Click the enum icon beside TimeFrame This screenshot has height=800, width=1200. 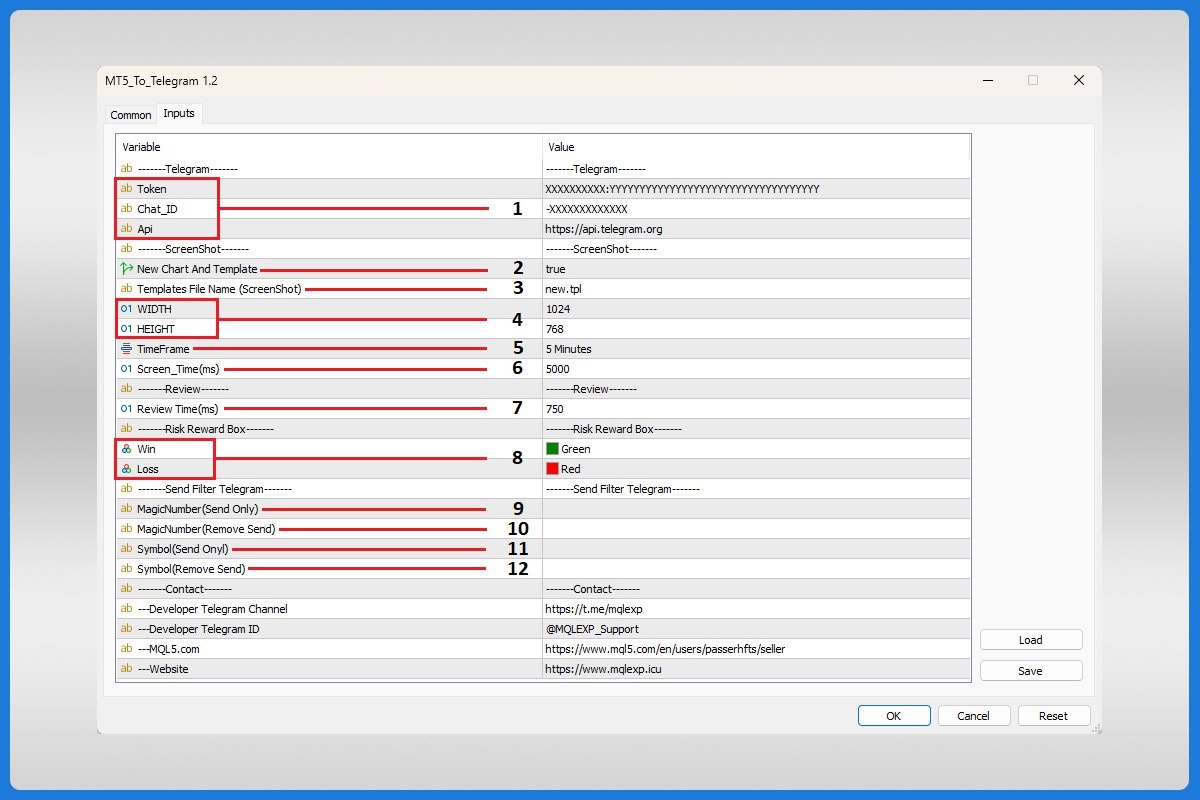pyautogui.click(x=126, y=349)
